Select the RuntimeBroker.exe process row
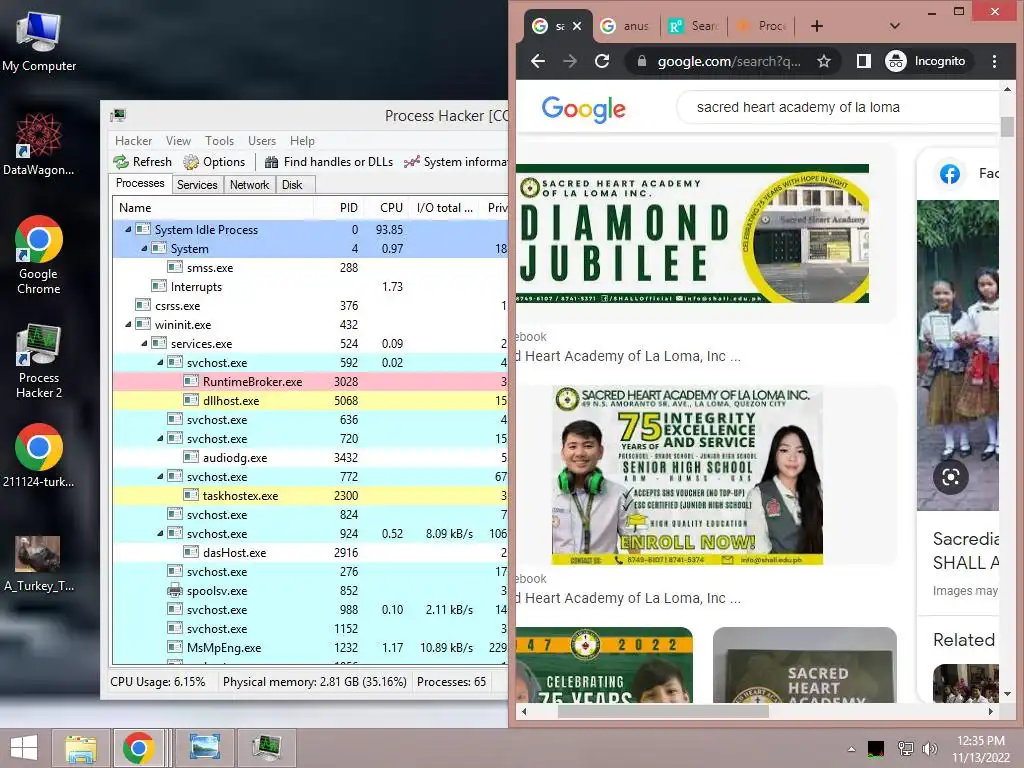 pos(310,381)
